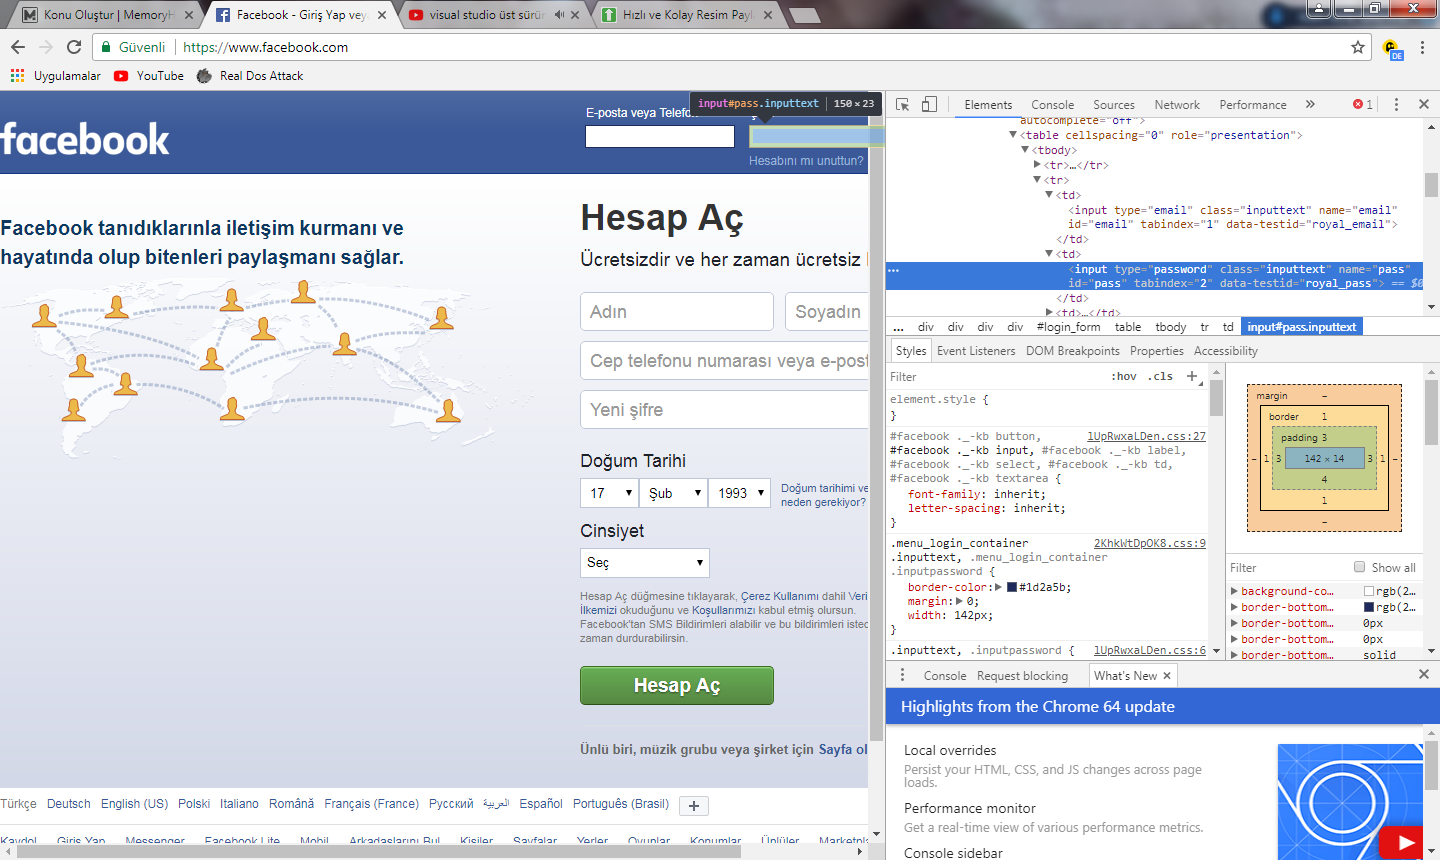
Task: Switch language to English (US)
Action: [x=134, y=804]
